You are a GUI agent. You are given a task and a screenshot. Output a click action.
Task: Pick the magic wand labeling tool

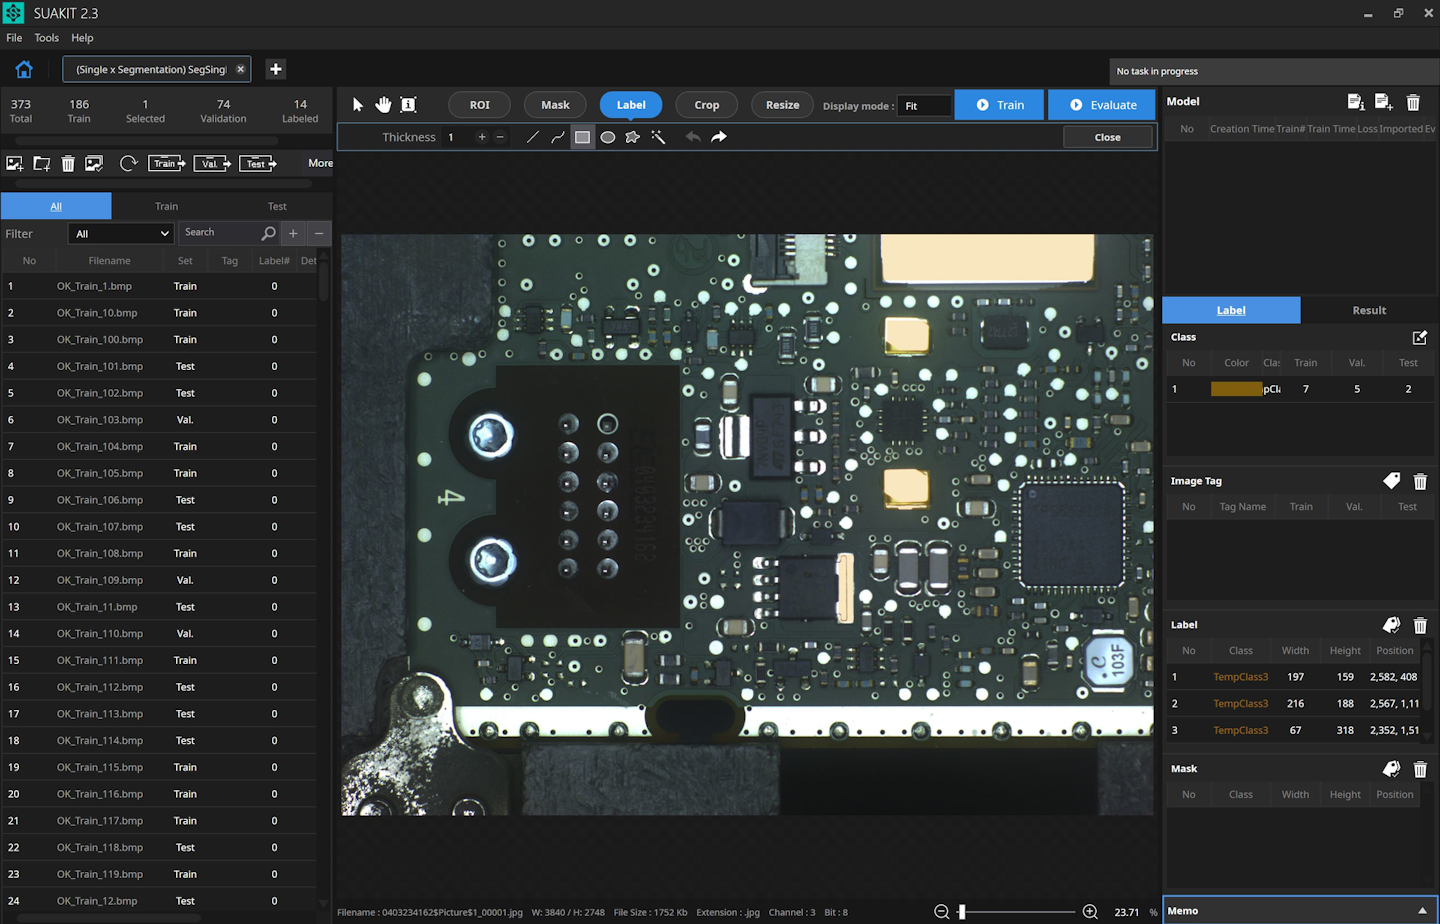[x=658, y=137]
